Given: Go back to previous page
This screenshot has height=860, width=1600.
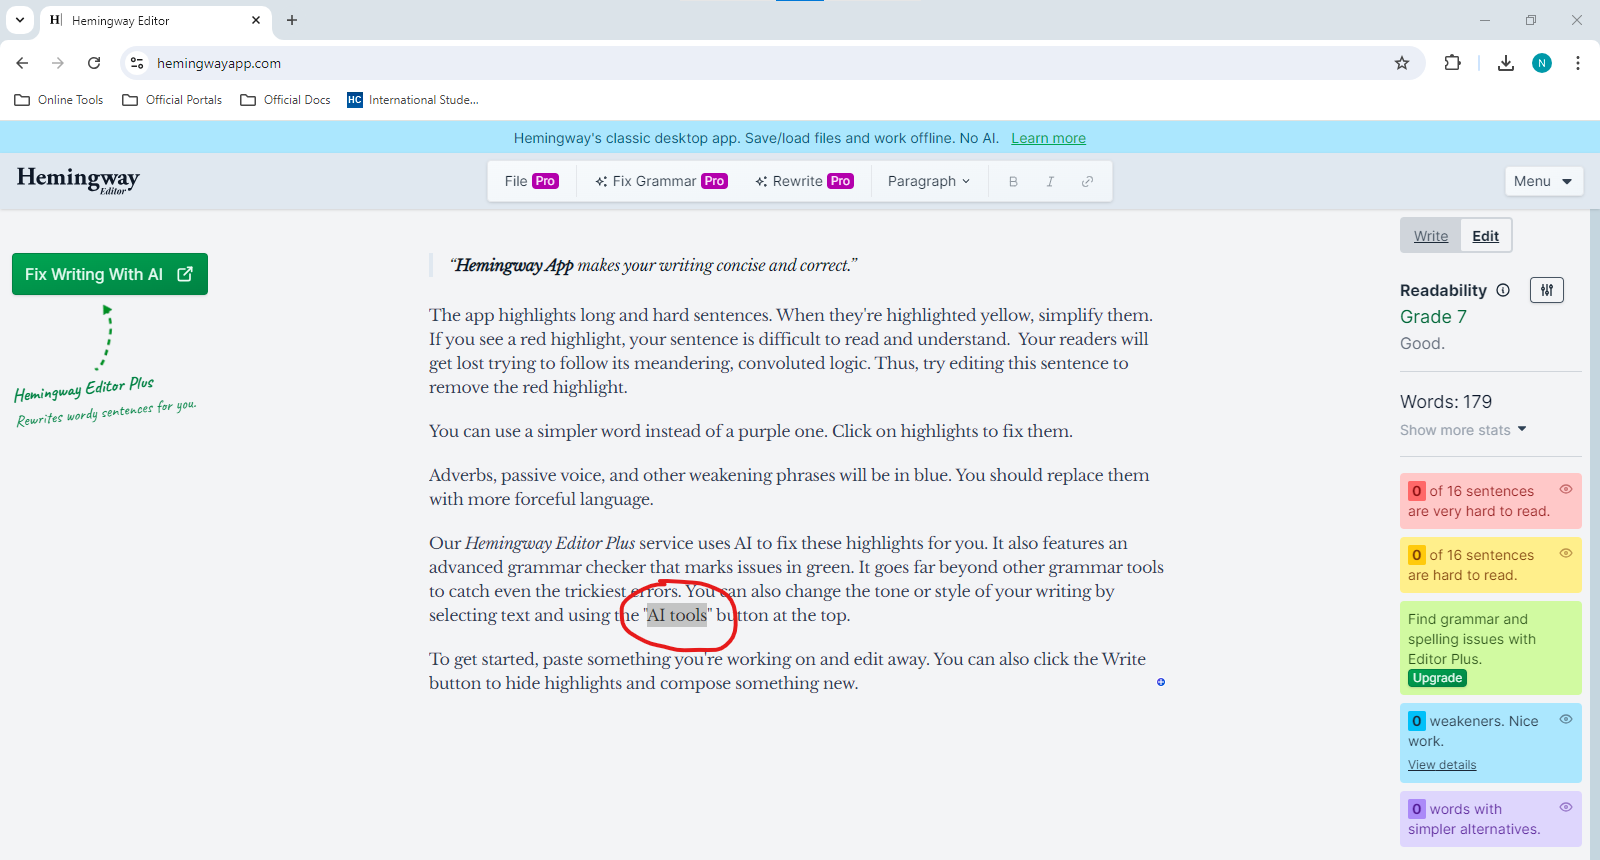Looking at the screenshot, I should tap(22, 63).
